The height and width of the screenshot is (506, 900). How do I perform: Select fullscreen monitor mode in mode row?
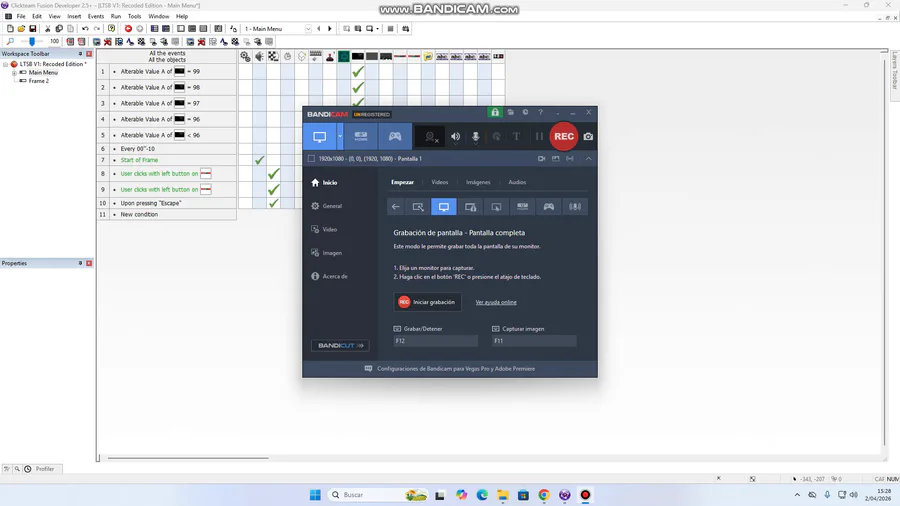444,207
